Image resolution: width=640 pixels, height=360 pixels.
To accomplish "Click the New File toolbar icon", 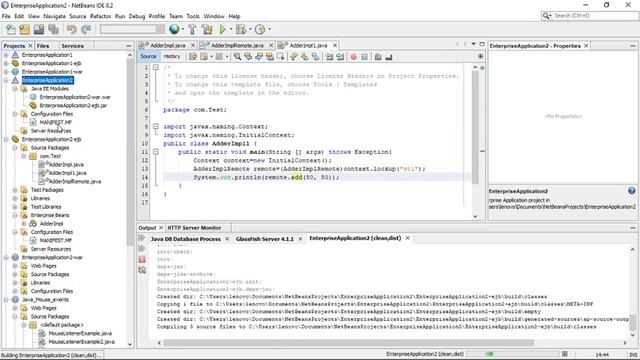I will pyautogui.click(x=11, y=29).
